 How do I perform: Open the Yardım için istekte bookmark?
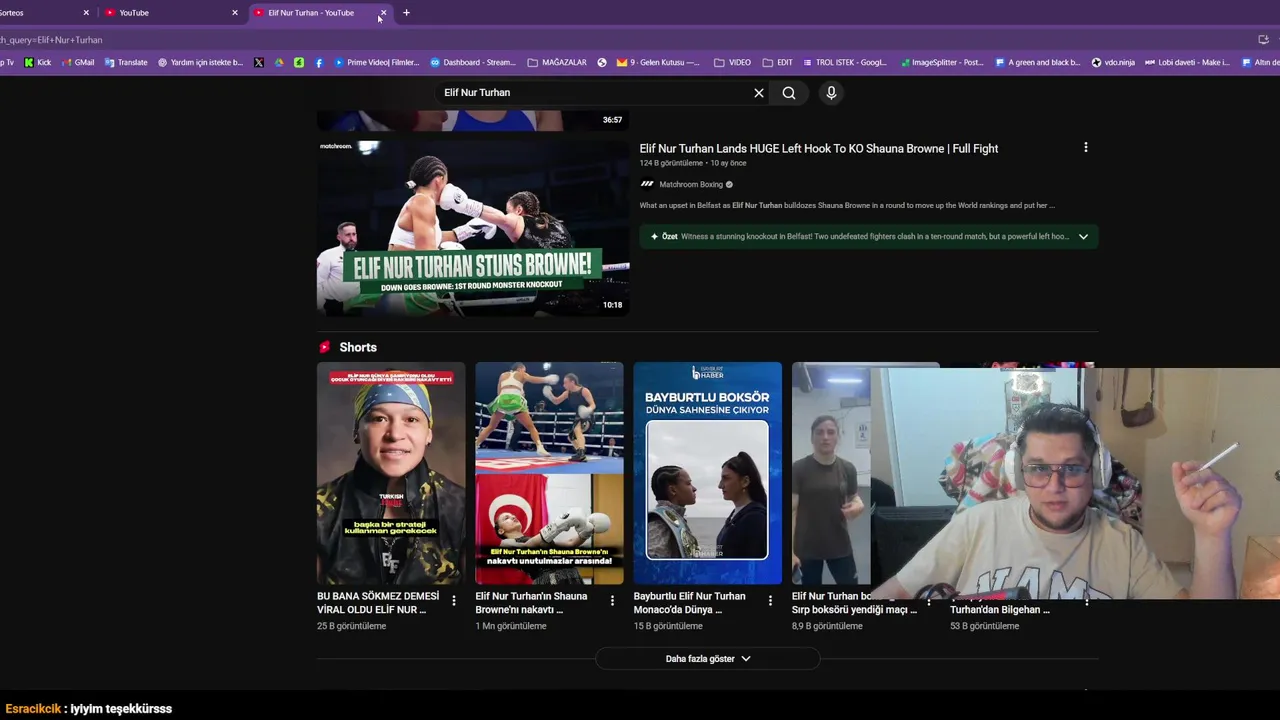200,62
